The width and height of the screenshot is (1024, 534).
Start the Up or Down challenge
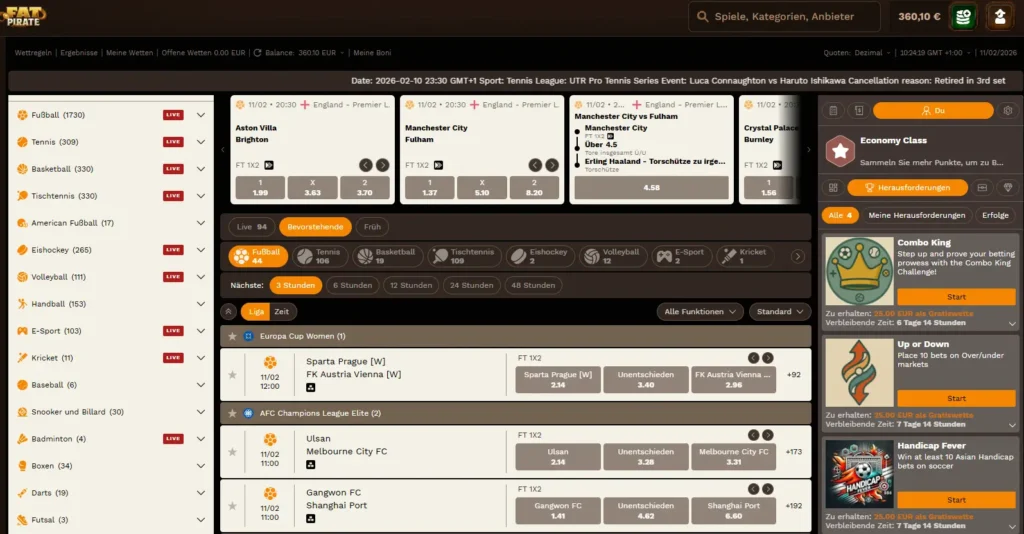click(x=956, y=398)
